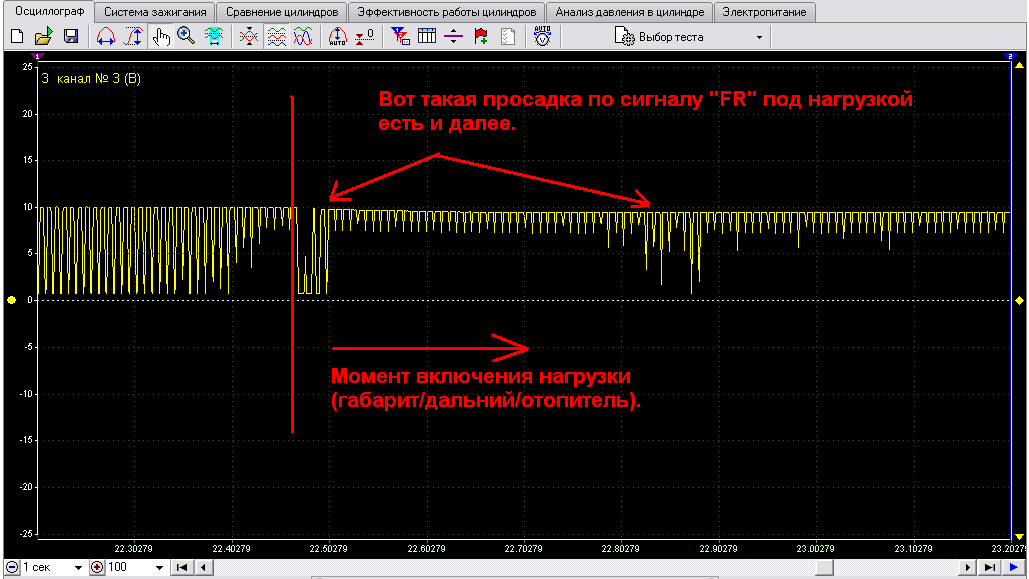
Task: Open the filter settings funnel icon
Action: click(x=400, y=36)
